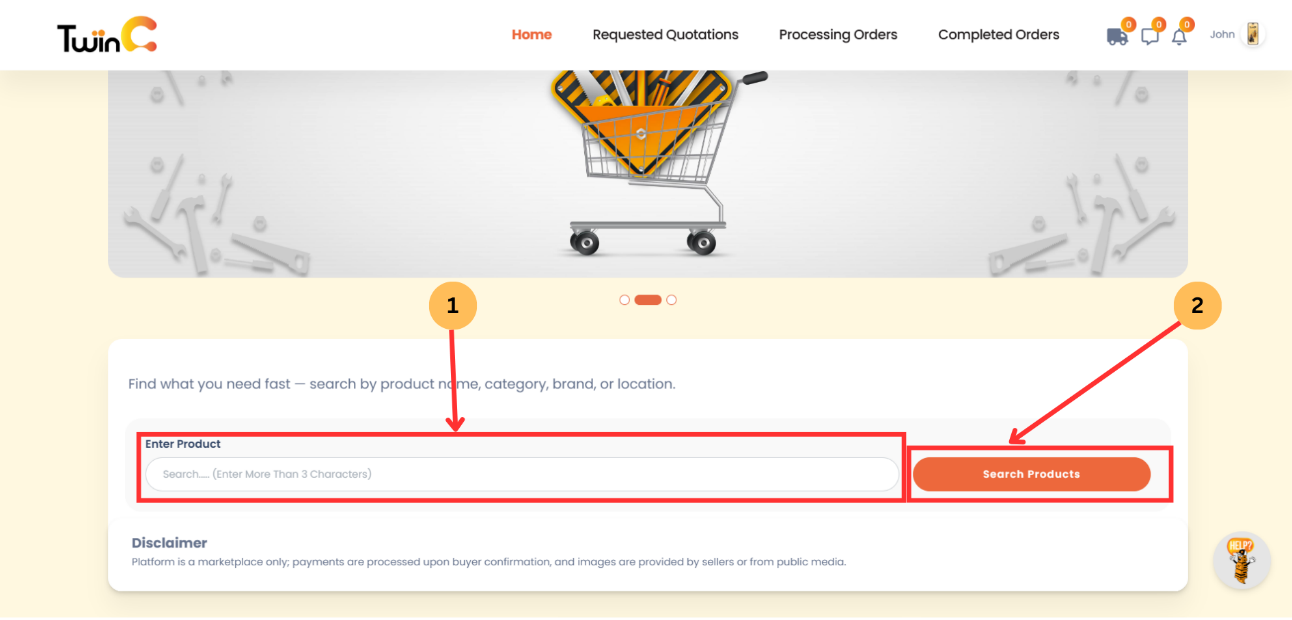This screenshot has width=1292, height=620.
Task: Open Completed Orders
Action: click(998, 34)
